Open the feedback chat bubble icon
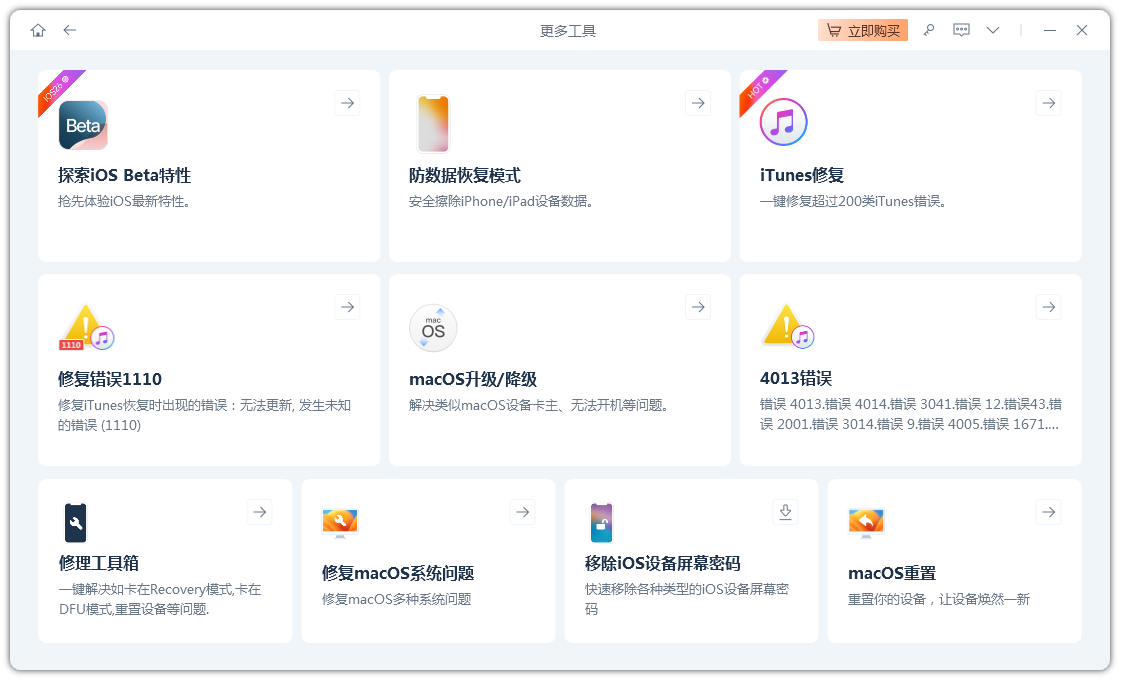 (x=961, y=30)
